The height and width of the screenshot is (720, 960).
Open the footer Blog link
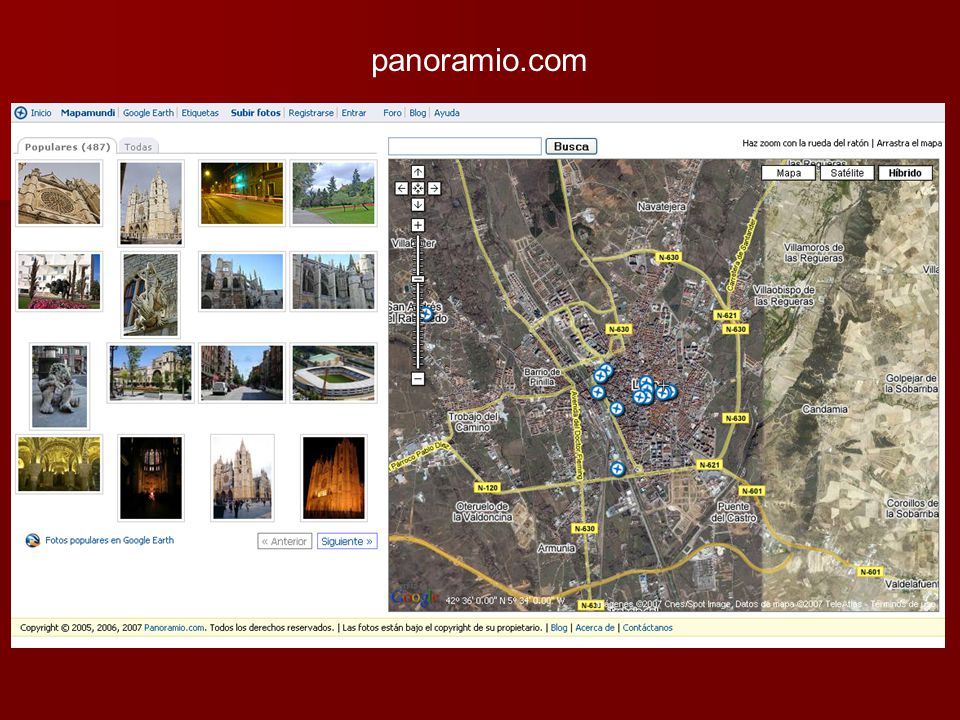pyautogui.click(x=559, y=628)
